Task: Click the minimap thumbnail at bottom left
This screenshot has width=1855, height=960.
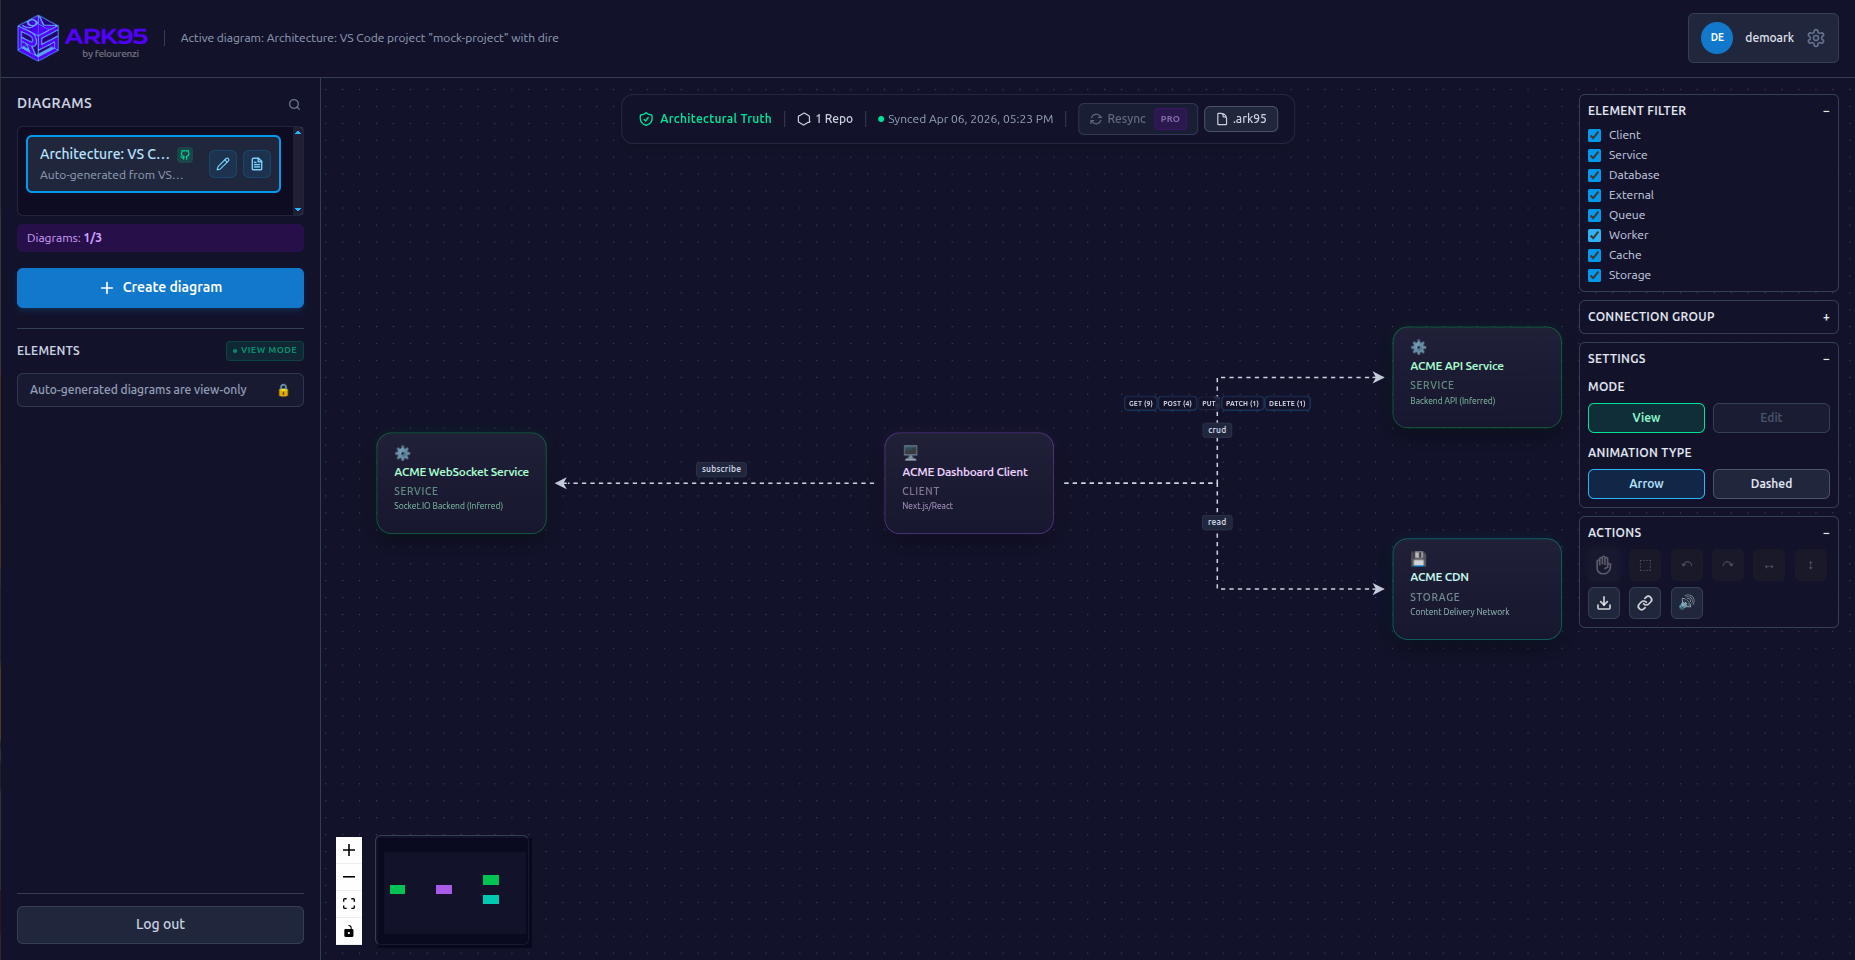Action: [452, 889]
